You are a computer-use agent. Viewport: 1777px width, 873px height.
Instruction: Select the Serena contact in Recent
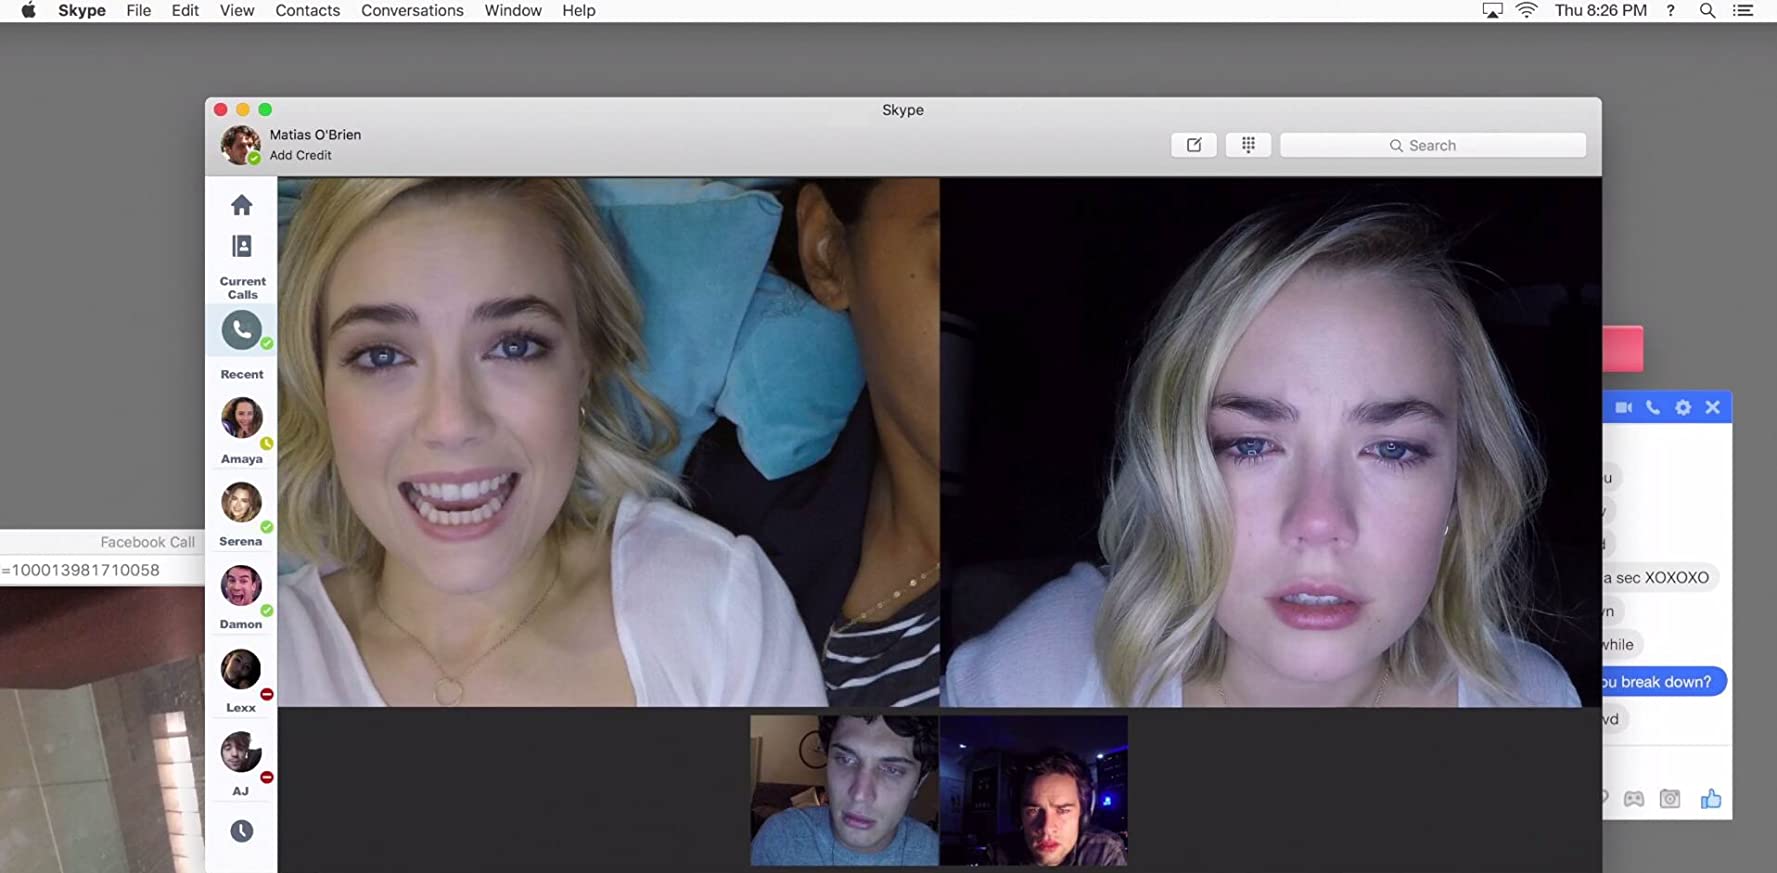click(241, 503)
